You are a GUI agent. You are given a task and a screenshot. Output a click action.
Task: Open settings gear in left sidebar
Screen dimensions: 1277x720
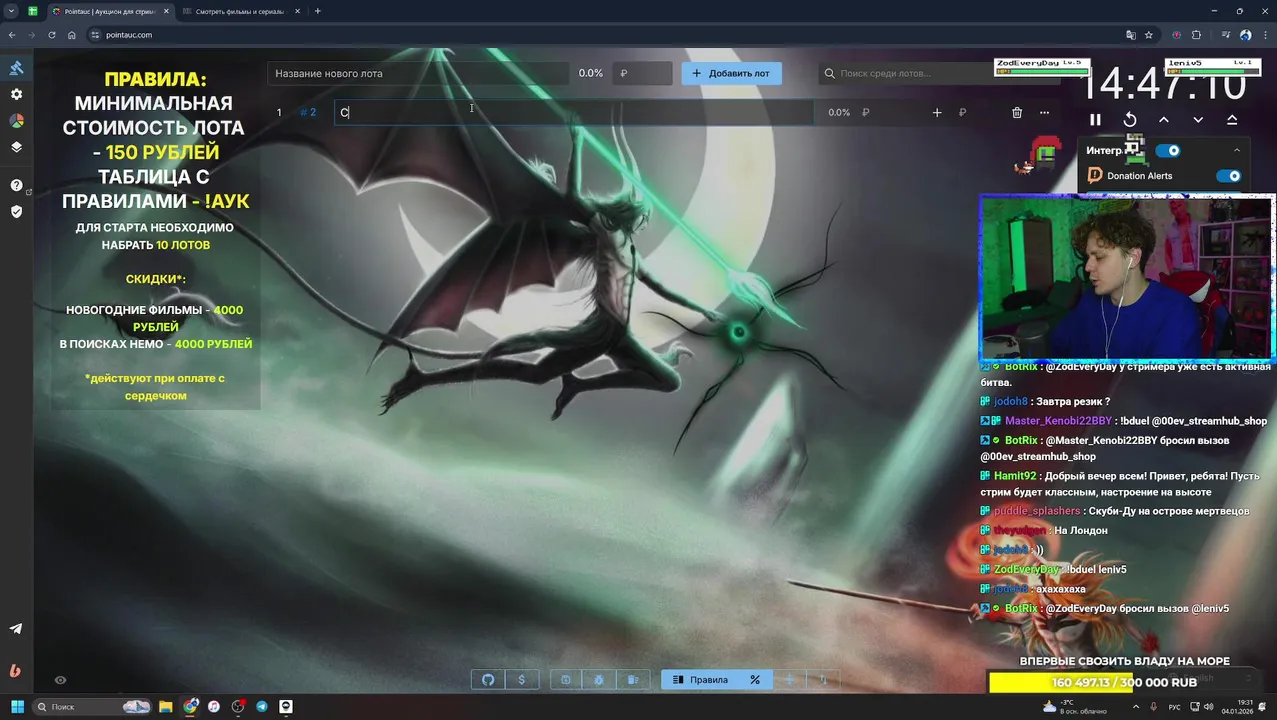[x=16, y=94]
